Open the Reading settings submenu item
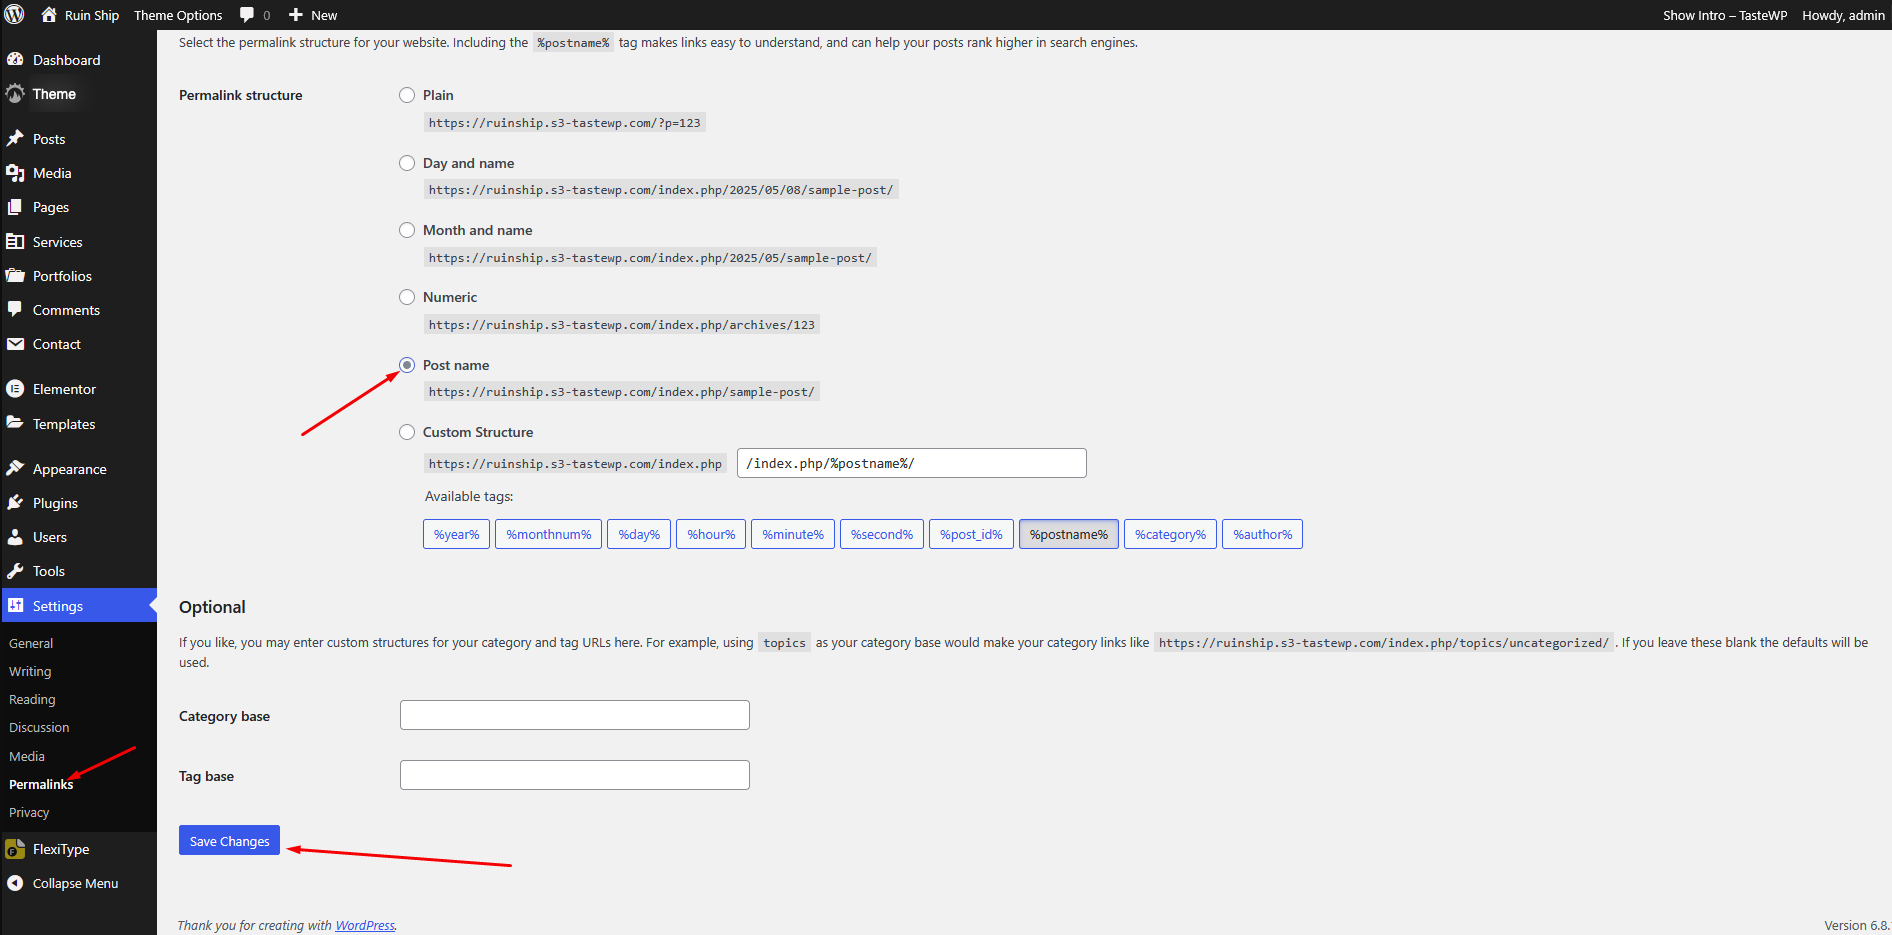The image size is (1892, 935). click(32, 699)
